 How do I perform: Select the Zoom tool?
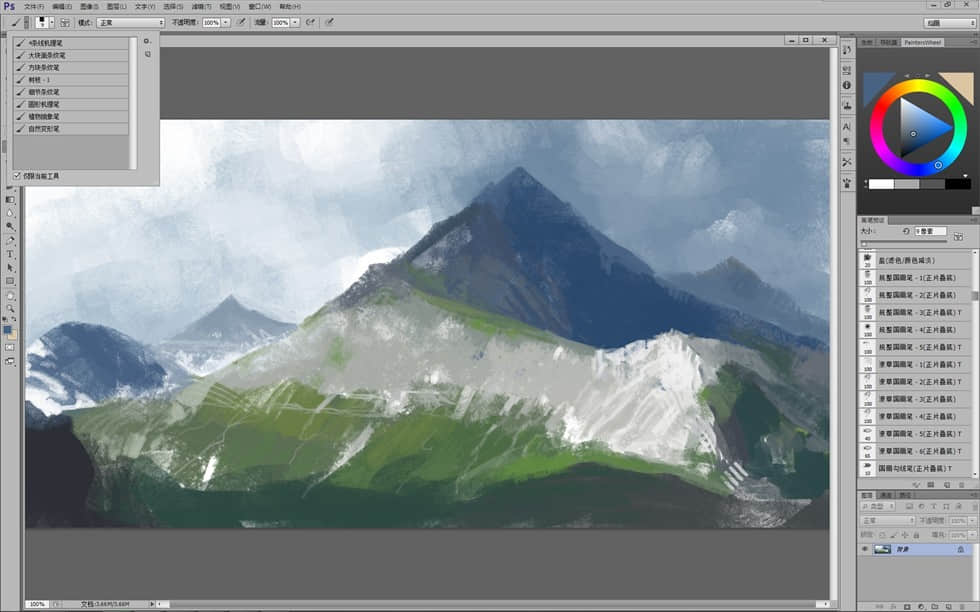9,308
